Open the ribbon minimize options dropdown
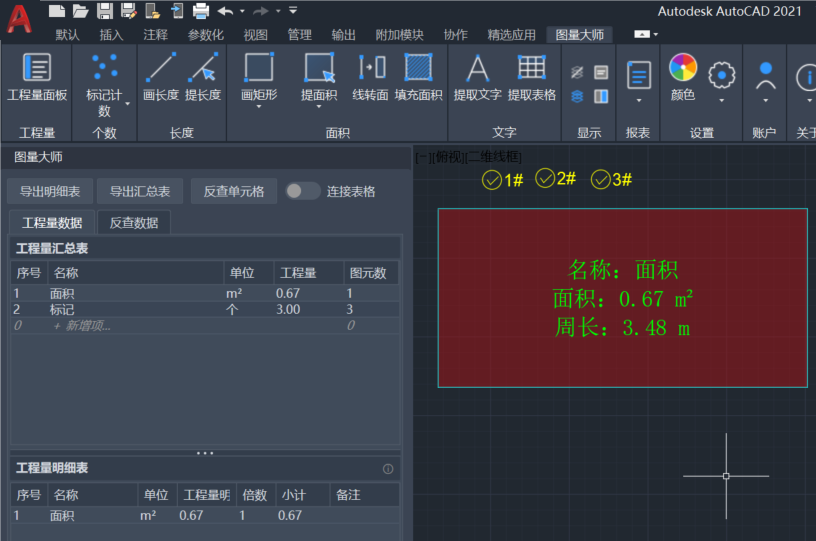 [656, 34]
